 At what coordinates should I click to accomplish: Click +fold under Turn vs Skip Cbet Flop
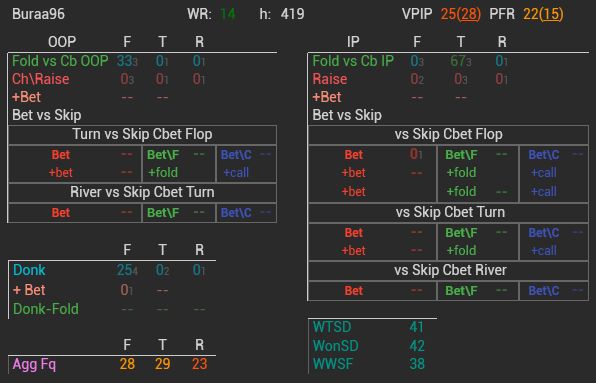click(x=163, y=173)
